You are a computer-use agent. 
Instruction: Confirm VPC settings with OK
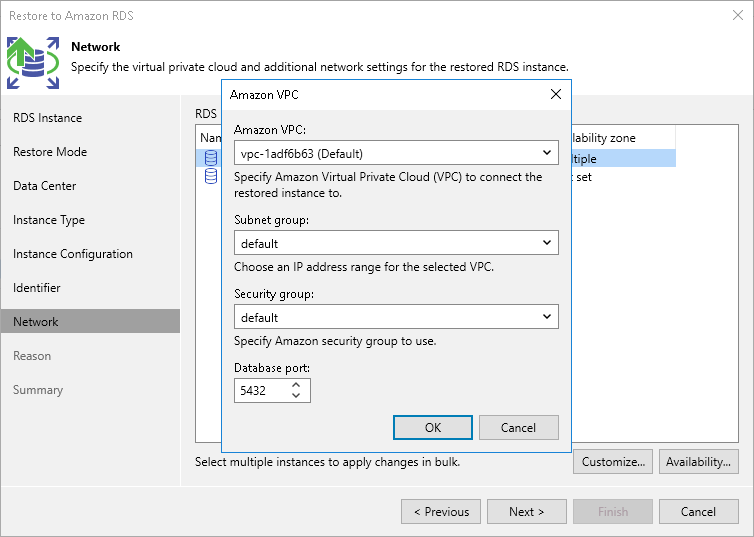[432, 427]
